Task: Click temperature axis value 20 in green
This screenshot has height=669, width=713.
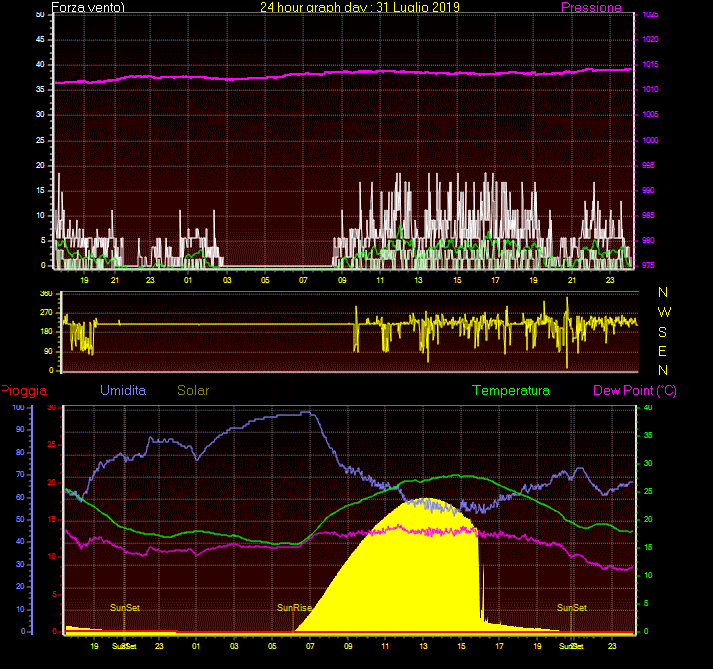Action: tap(648, 519)
